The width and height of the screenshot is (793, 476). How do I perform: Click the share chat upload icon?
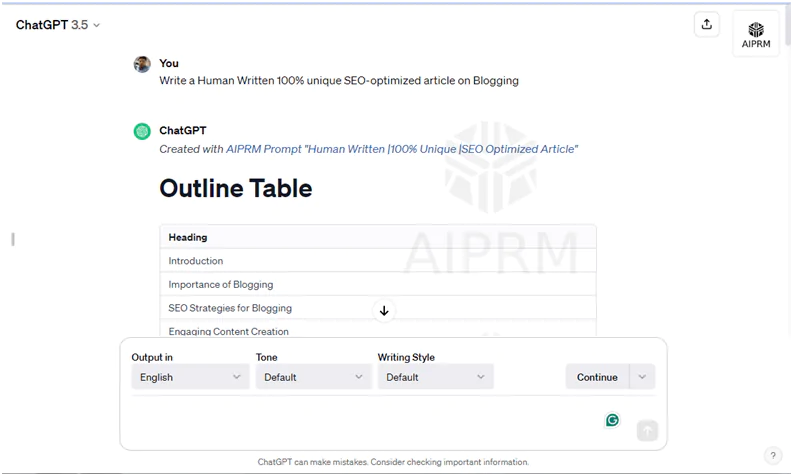pyautogui.click(x=707, y=25)
